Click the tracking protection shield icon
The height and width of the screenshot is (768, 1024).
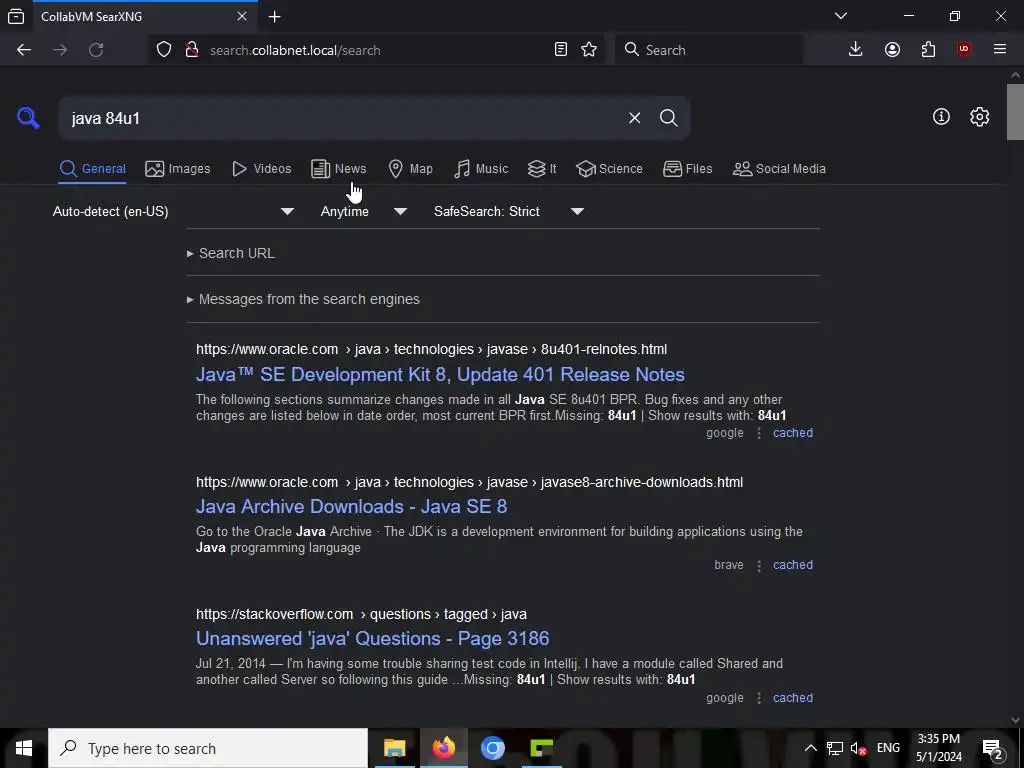[x=164, y=50]
